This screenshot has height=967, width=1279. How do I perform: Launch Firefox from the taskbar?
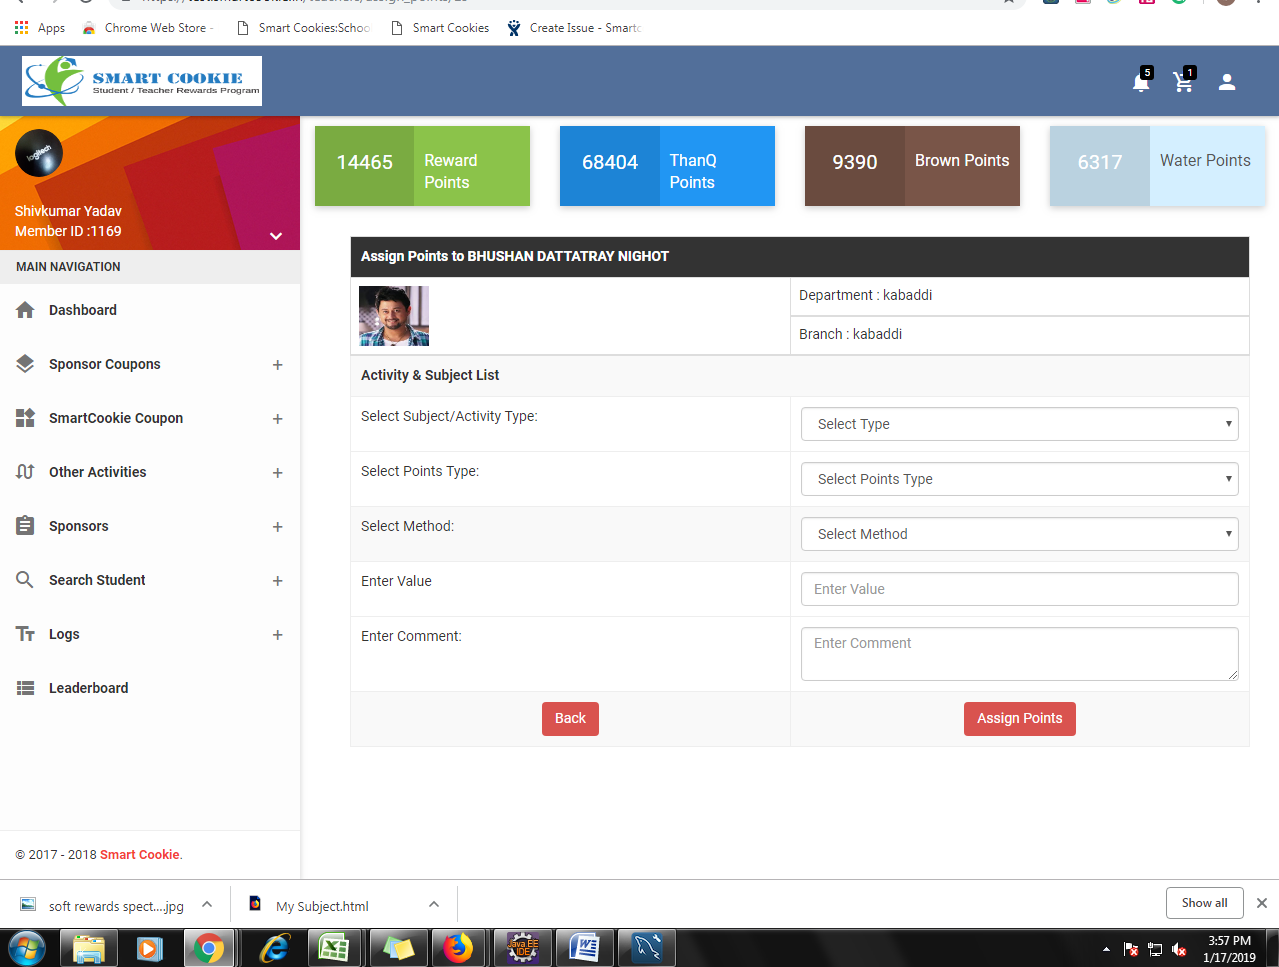coord(458,947)
